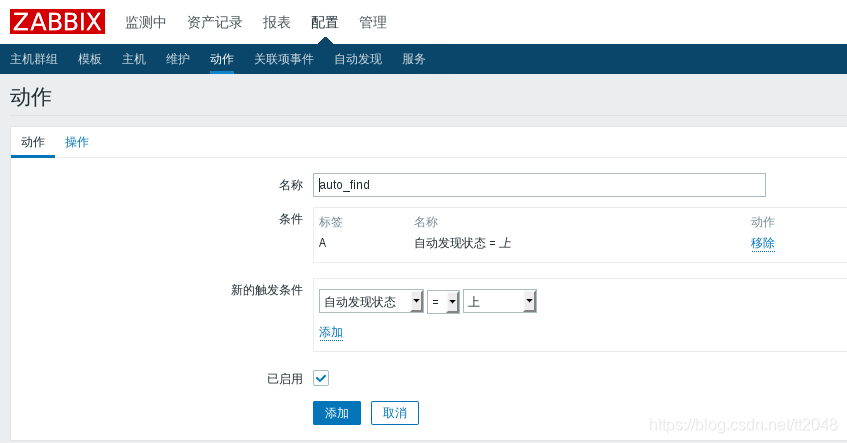The width and height of the screenshot is (847, 443).
Task: Switch to the 操作 form tab
Action: (77, 142)
